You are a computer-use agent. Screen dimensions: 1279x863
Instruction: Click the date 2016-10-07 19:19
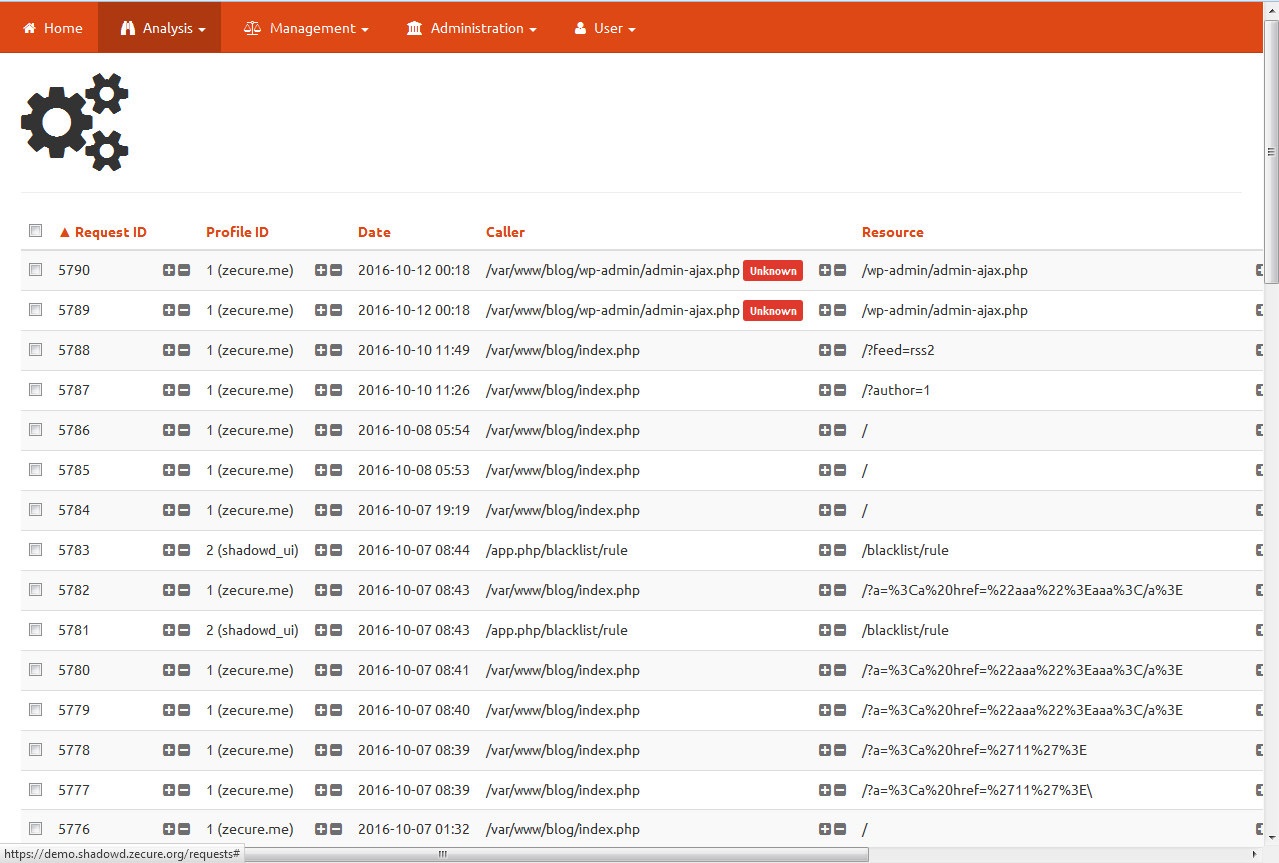click(x=414, y=510)
